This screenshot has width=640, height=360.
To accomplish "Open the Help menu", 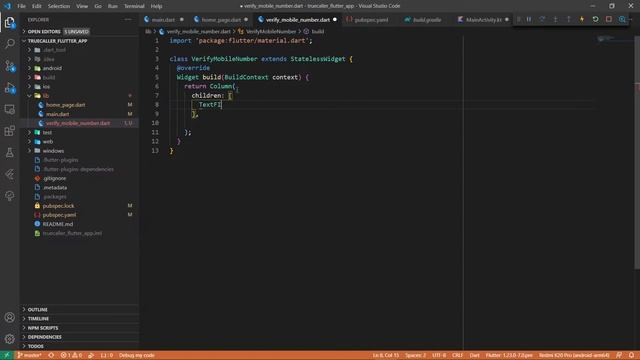I will (x=156, y=6).
